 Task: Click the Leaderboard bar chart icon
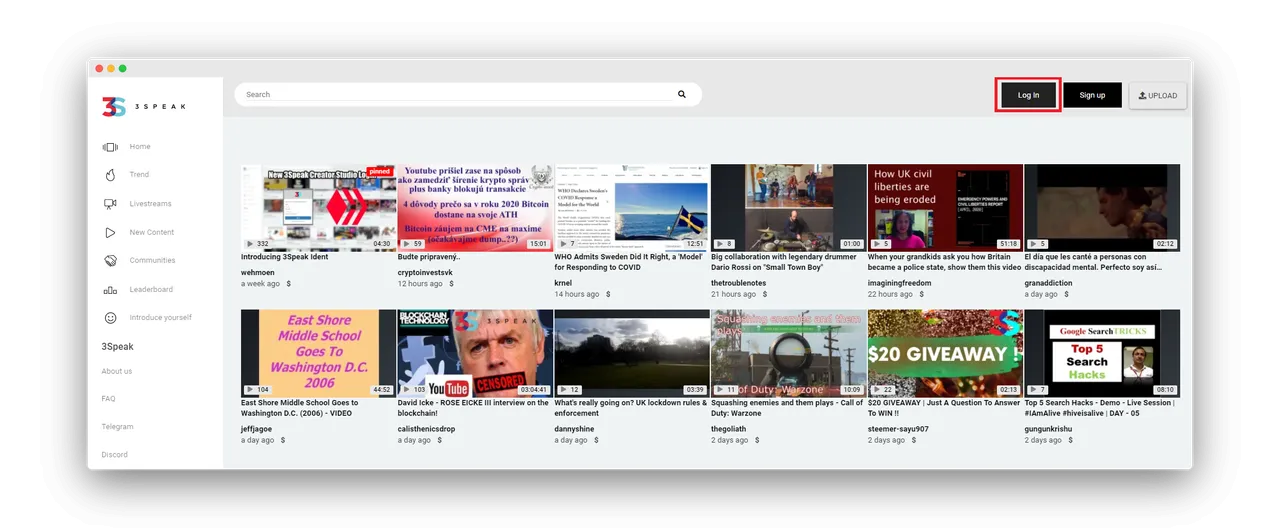tap(110, 290)
